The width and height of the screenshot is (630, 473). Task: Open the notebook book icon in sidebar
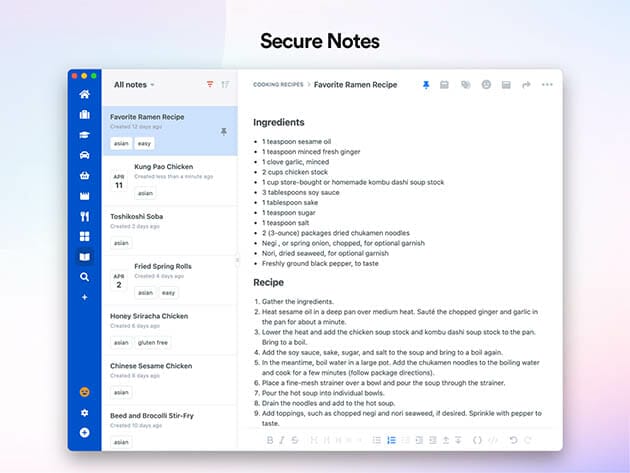click(84, 257)
